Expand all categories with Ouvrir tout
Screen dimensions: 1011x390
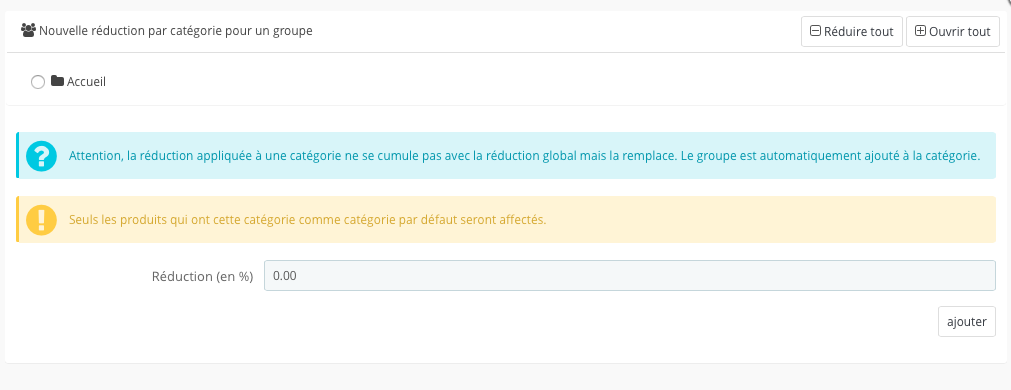point(953,32)
